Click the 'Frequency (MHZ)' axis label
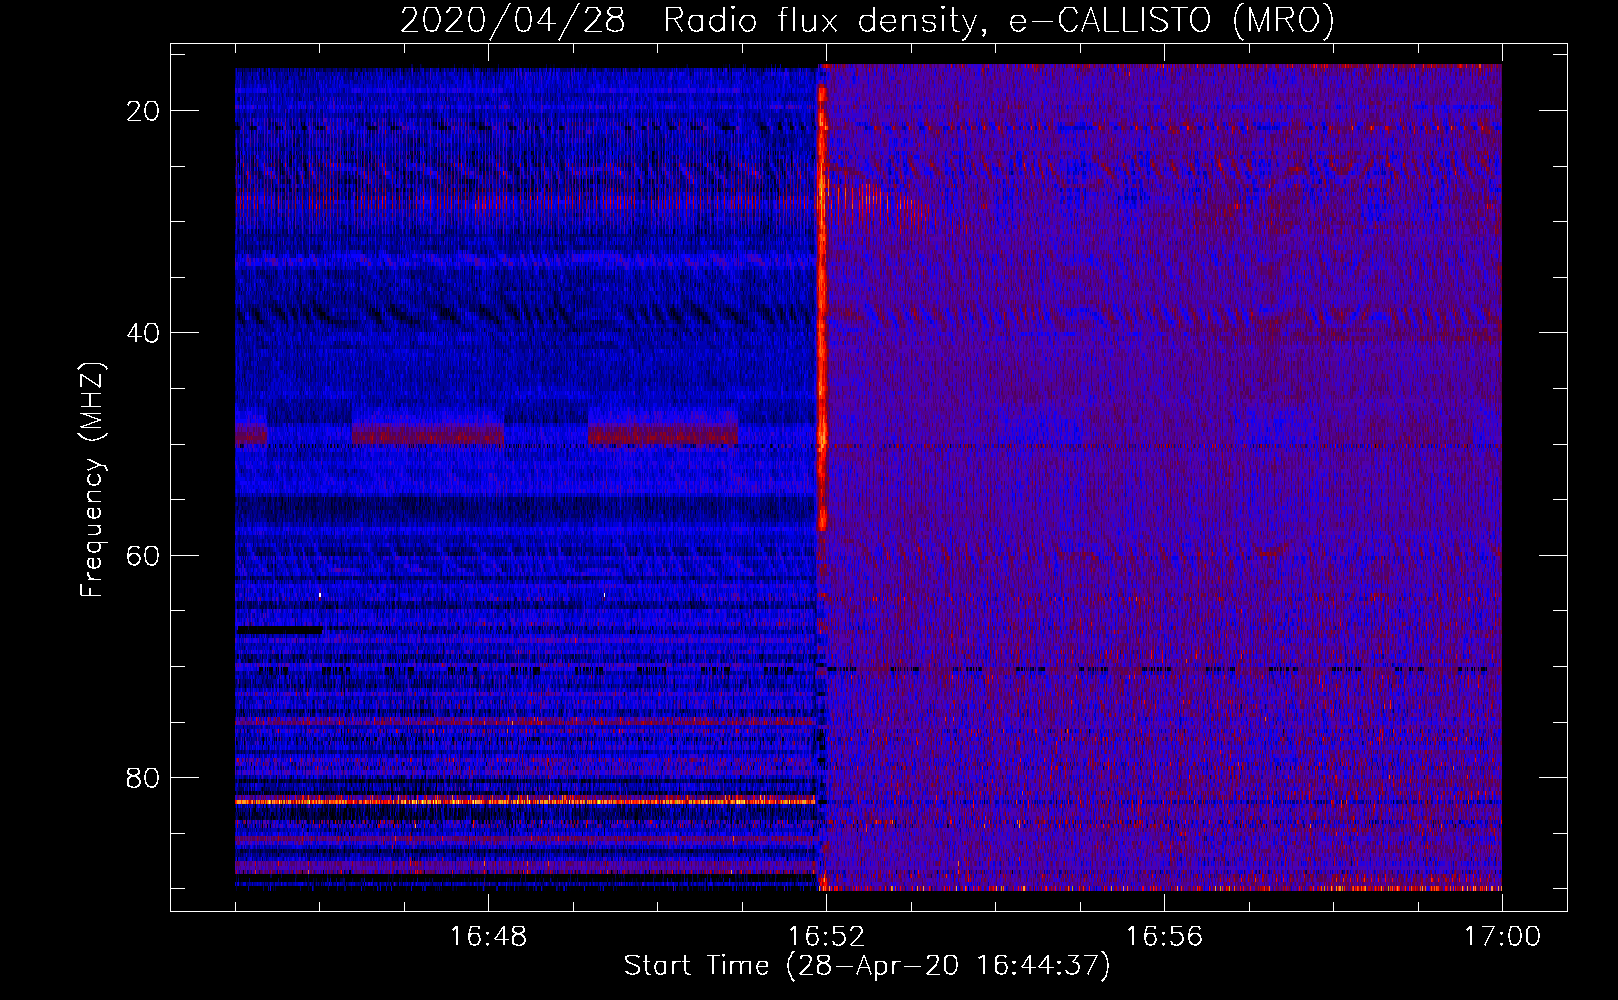 click(x=92, y=480)
